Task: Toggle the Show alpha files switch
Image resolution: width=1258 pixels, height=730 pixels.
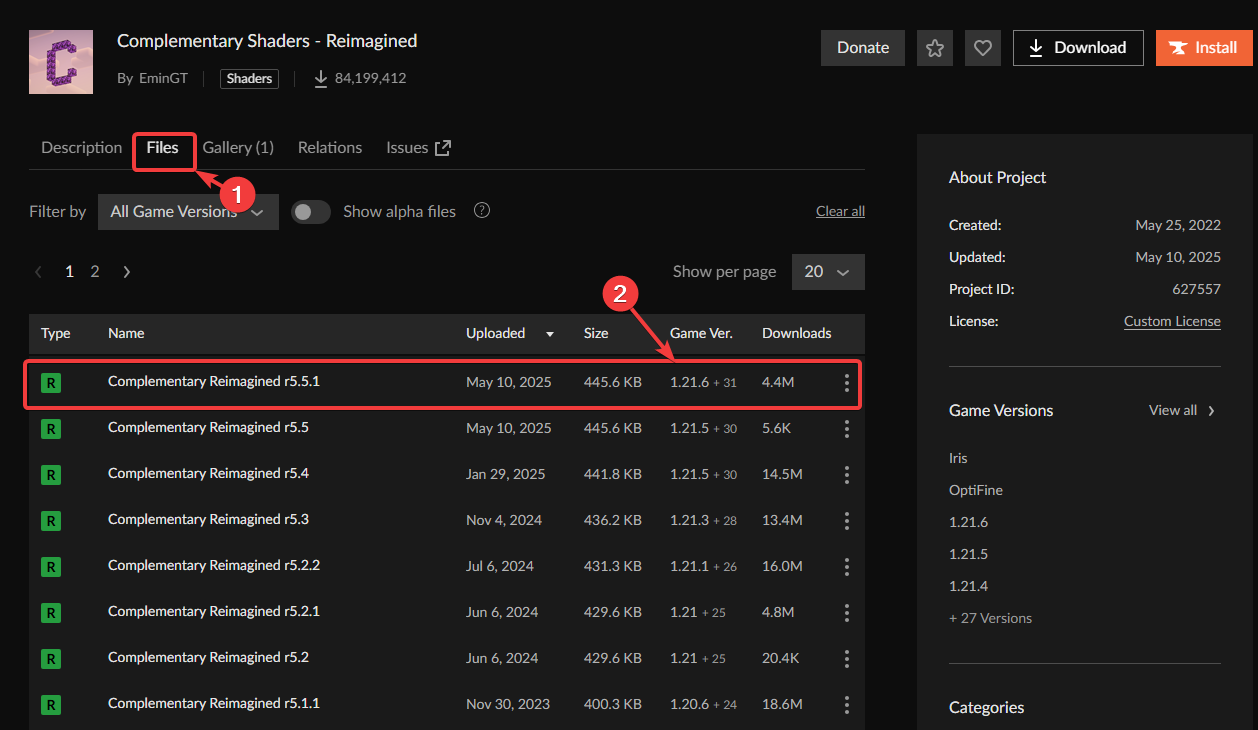Action: click(x=311, y=212)
